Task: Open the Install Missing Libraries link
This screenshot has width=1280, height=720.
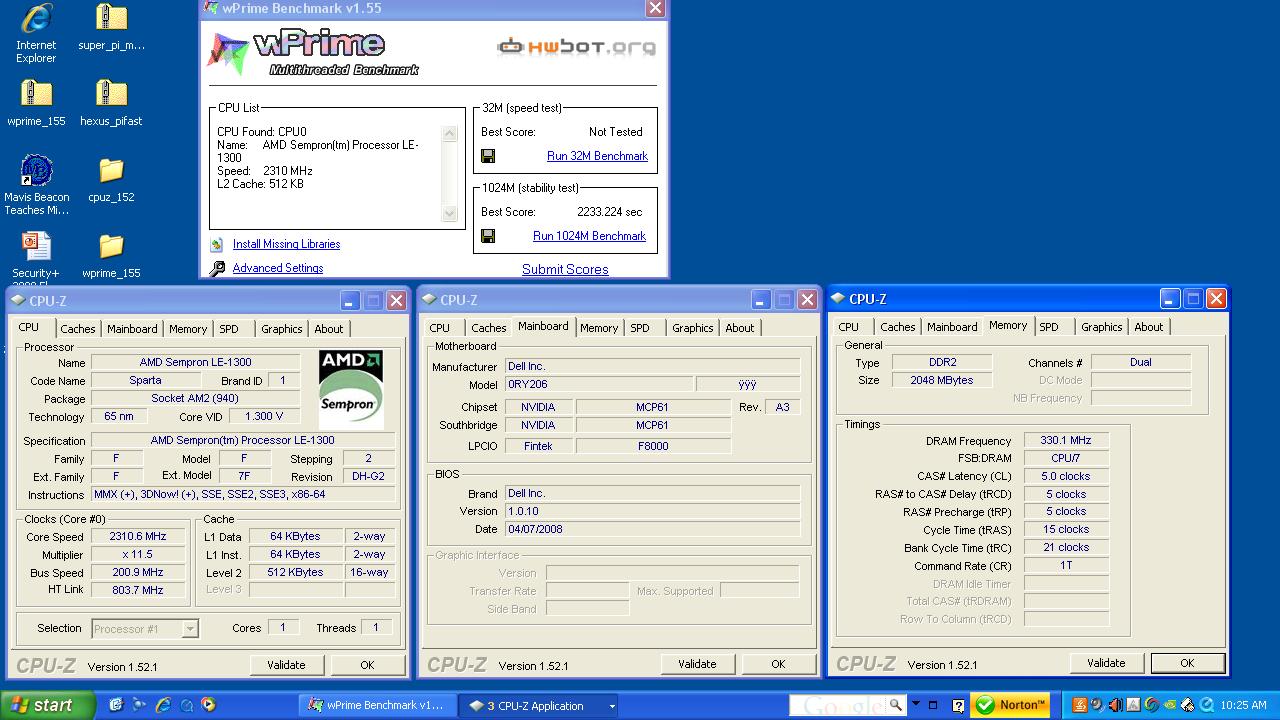Action: coord(286,244)
